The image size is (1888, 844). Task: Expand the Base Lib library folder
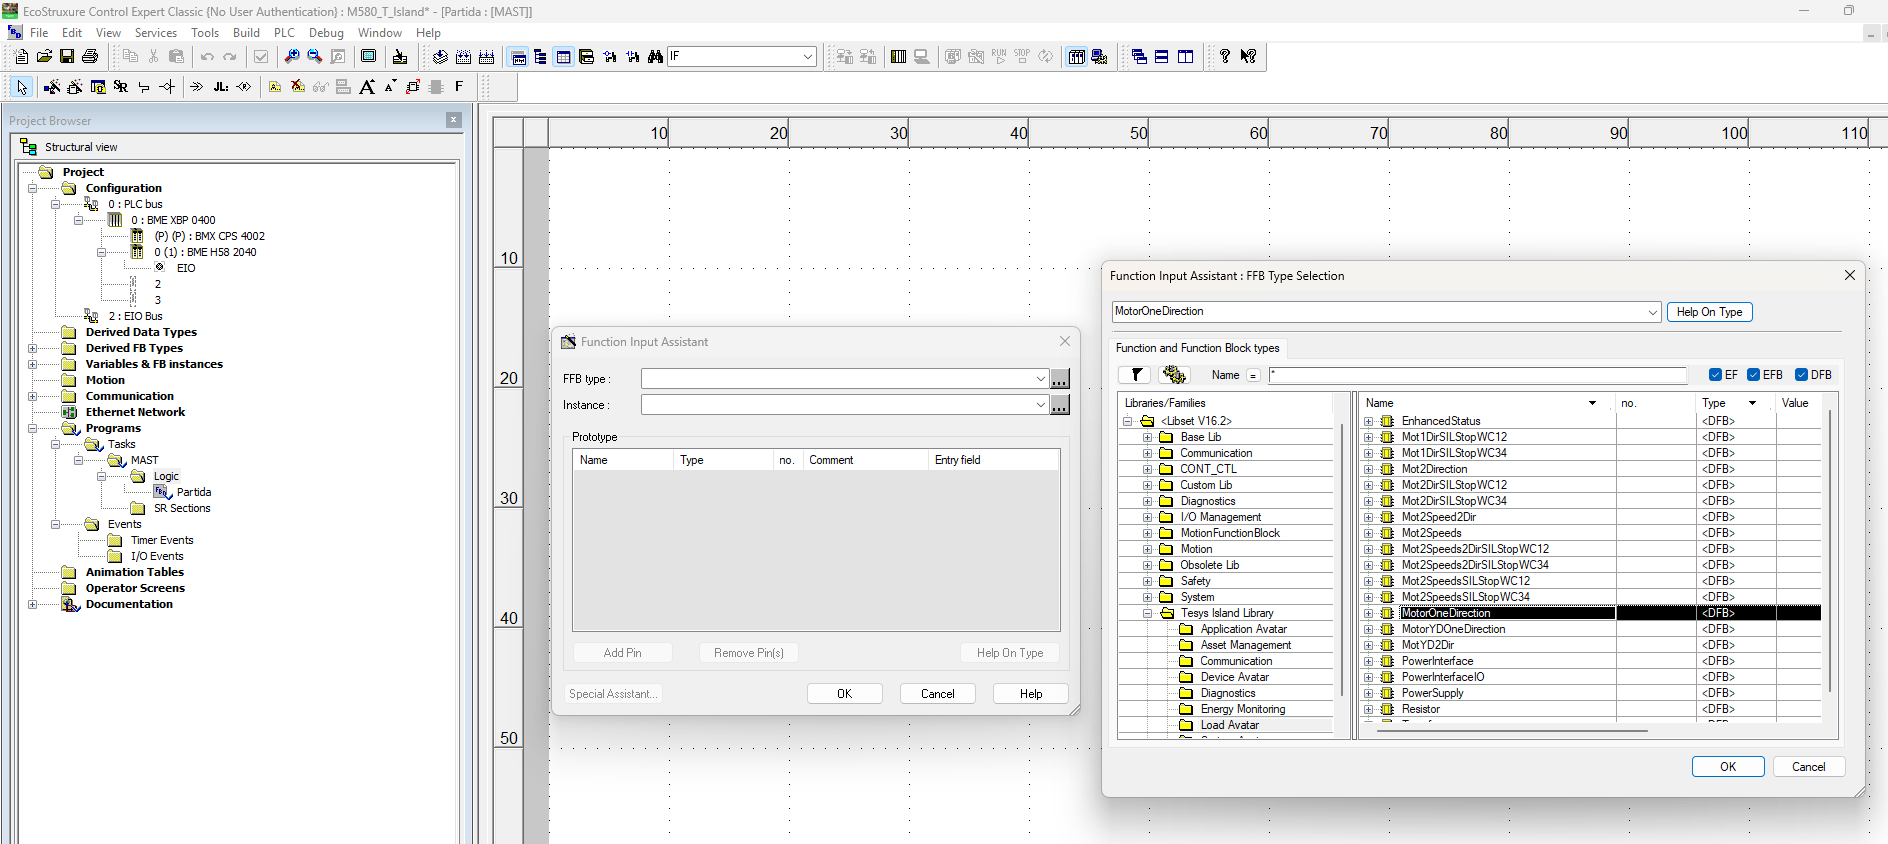point(1148,437)
